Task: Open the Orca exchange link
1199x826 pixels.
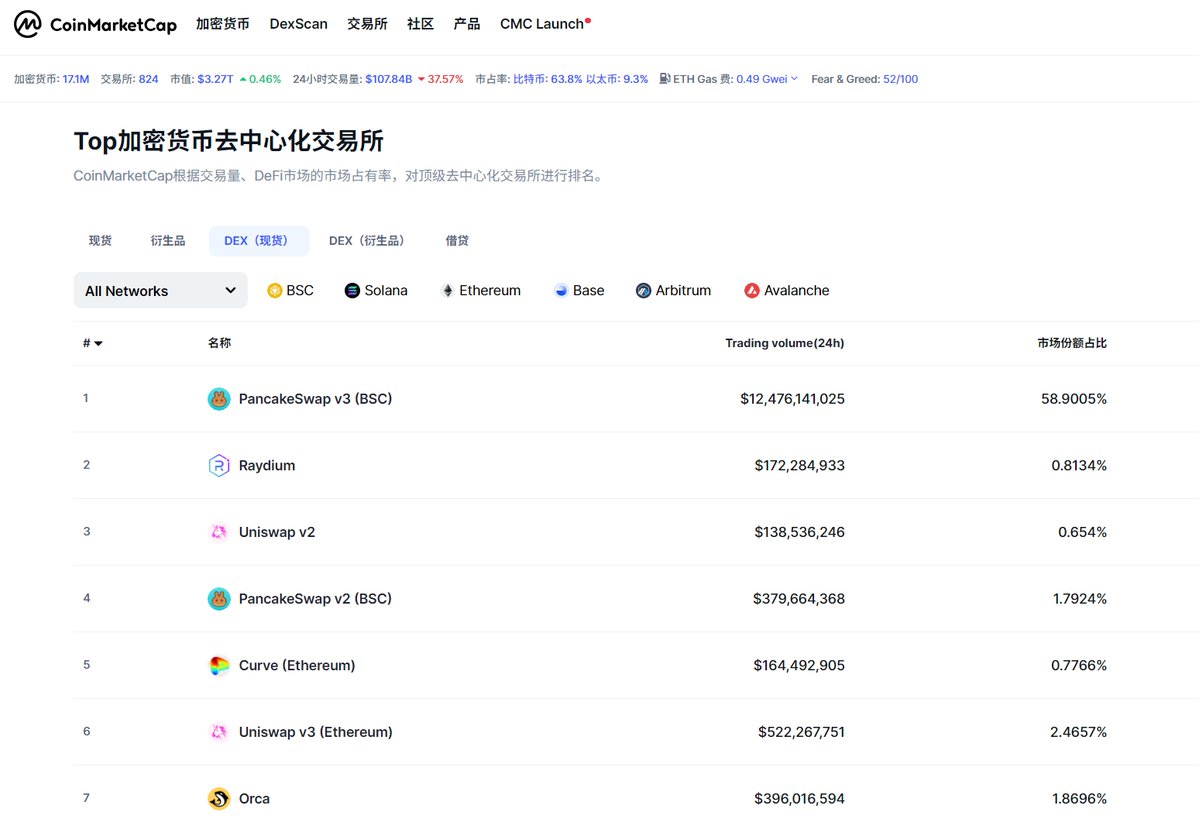Action: point(254,798)
